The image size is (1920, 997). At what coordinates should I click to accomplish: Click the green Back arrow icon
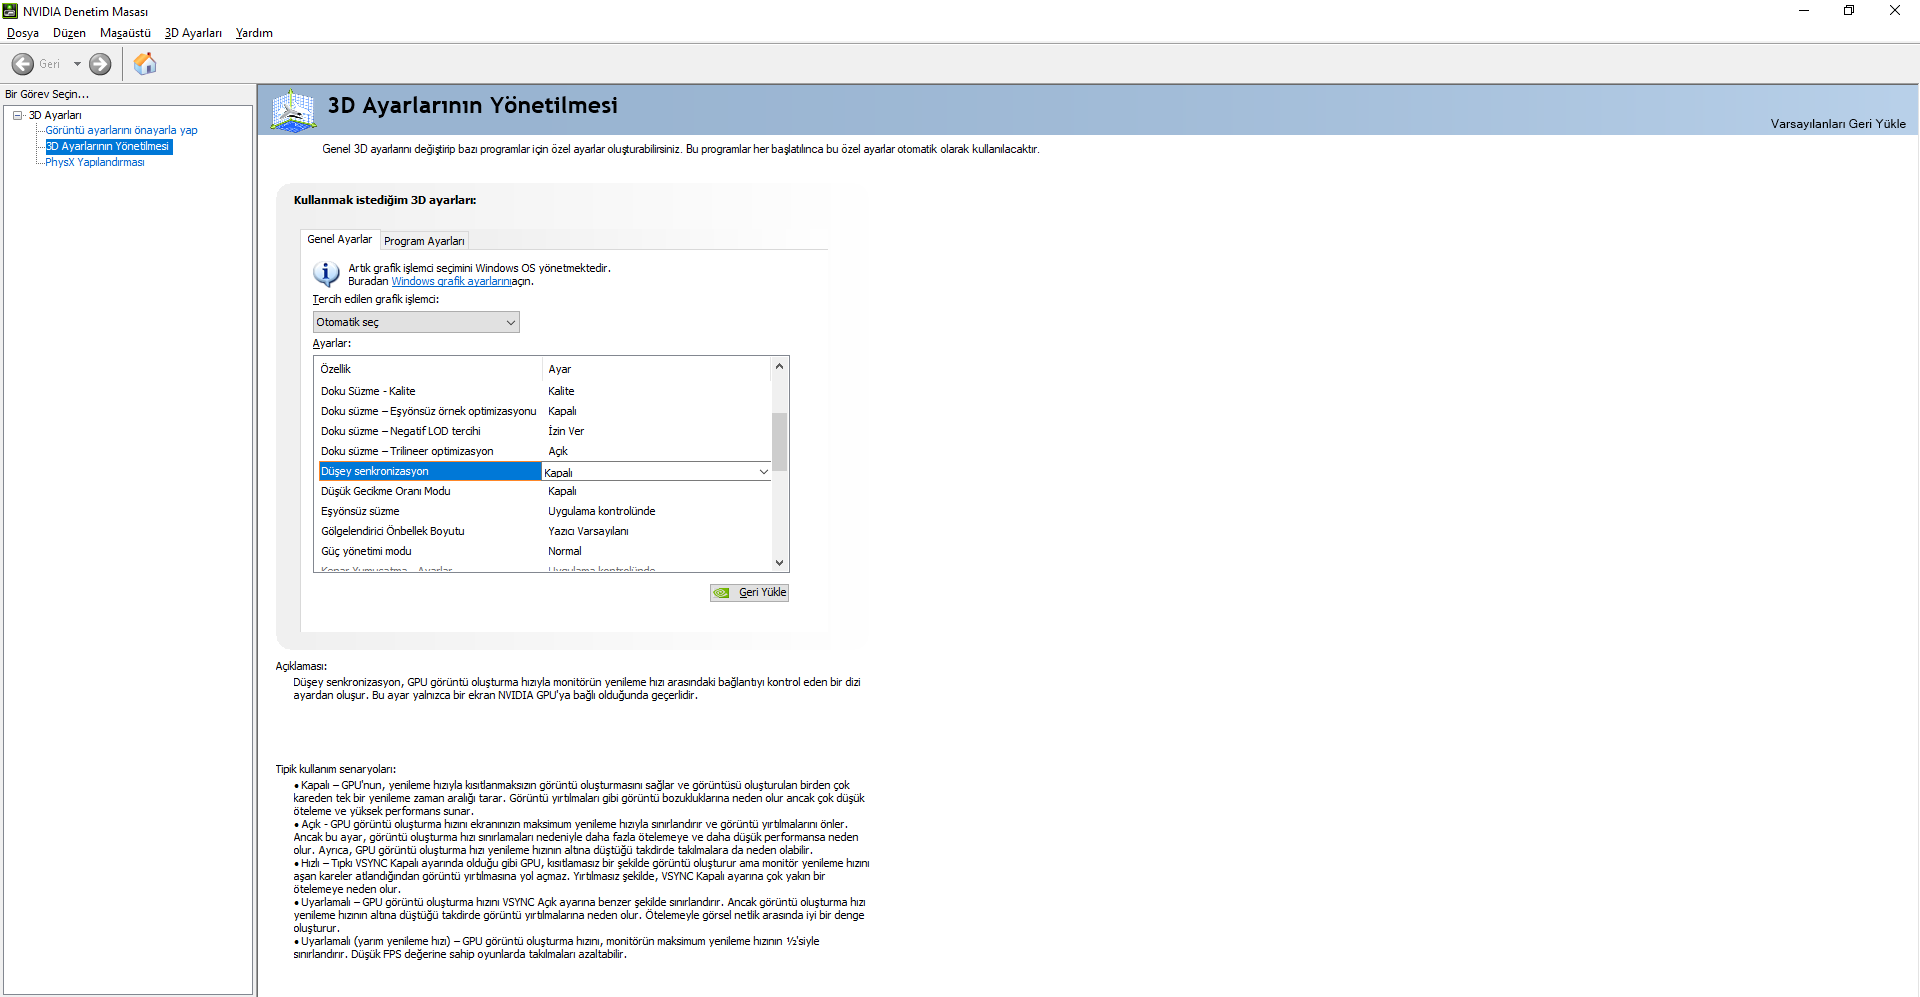[x=22, y=64]
